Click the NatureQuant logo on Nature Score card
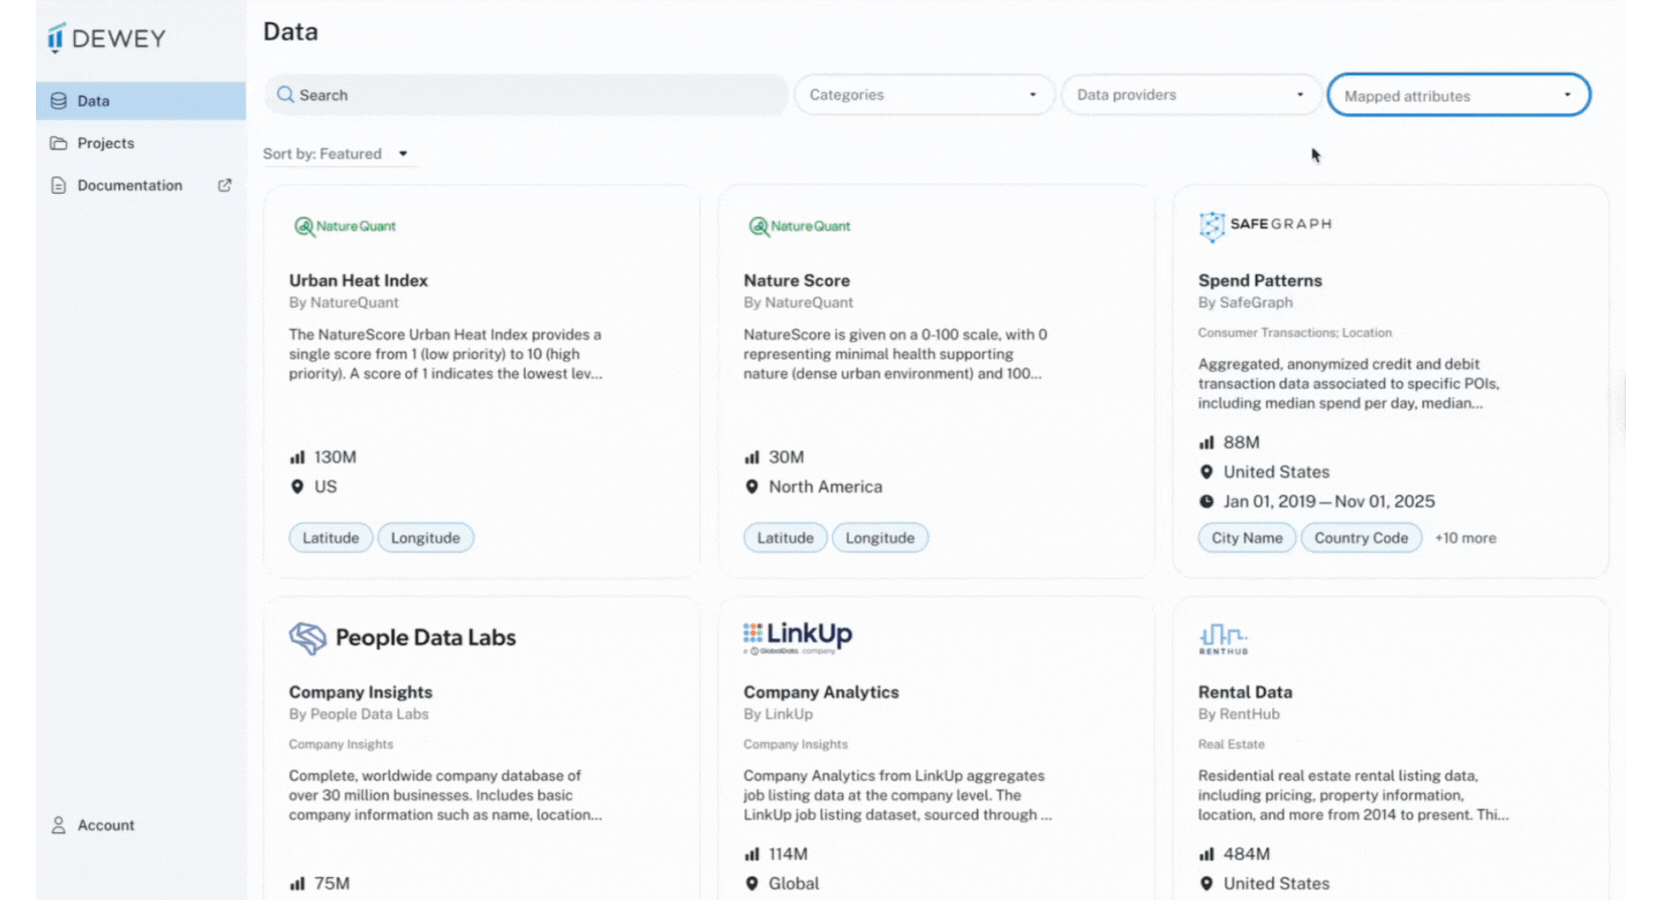The height and width of the screenshot is (900, 1662). click(x=799, y=226)
